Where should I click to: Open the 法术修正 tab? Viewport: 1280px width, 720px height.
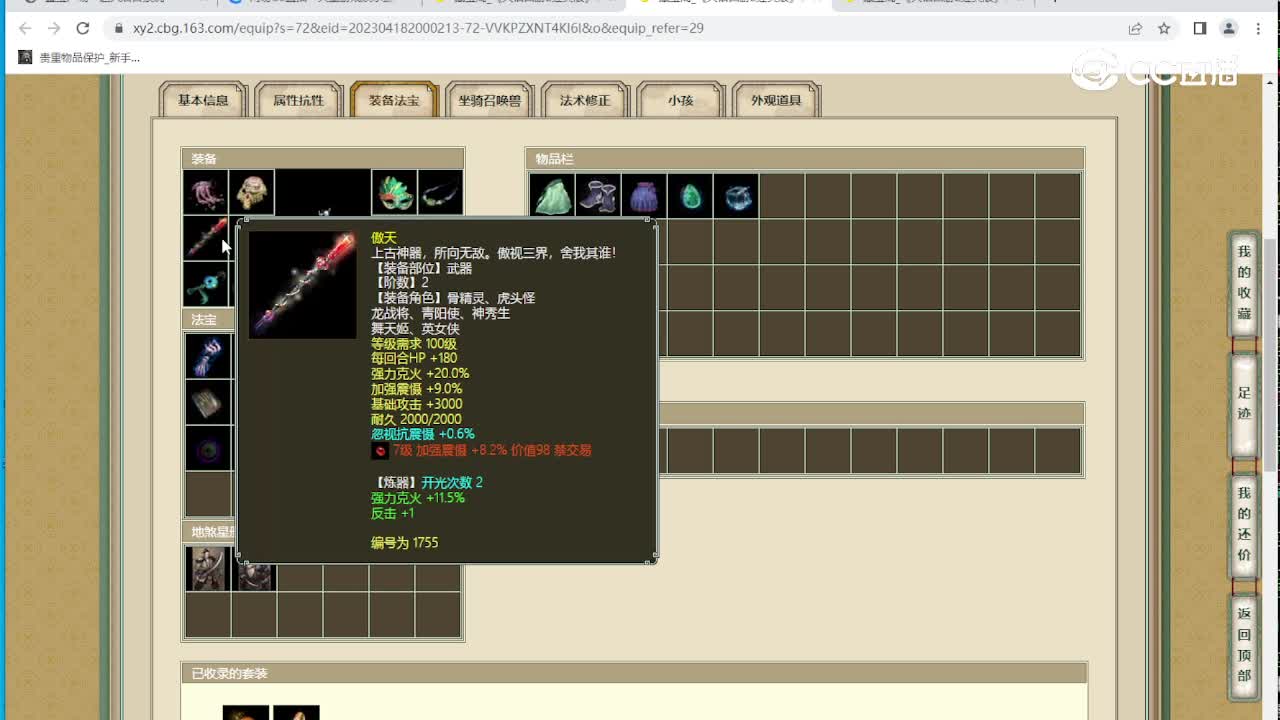click(x=585, y=100)
